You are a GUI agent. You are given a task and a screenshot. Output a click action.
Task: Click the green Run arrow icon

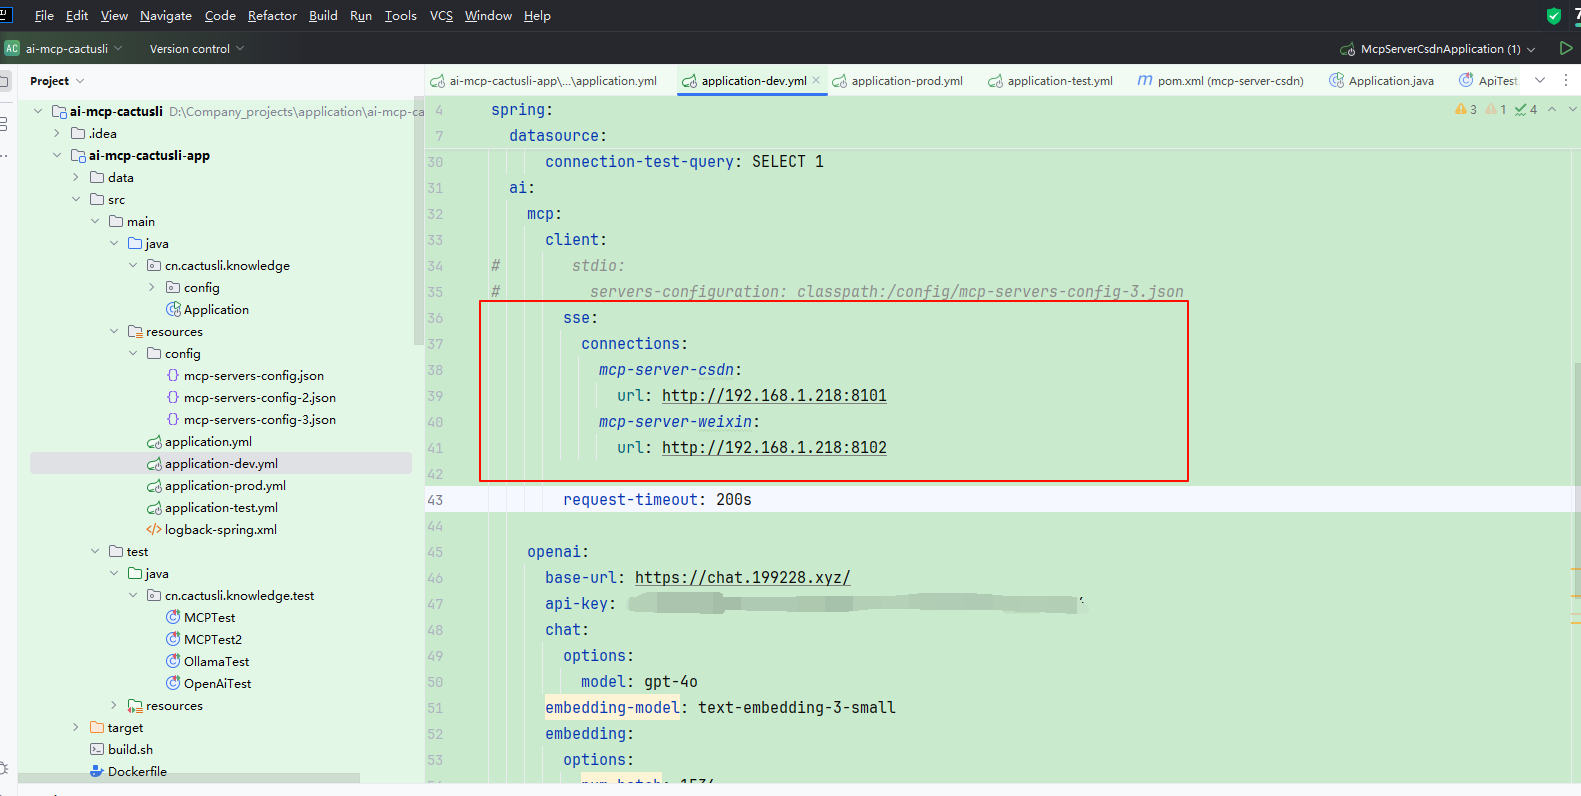[x=1566, y=48]
